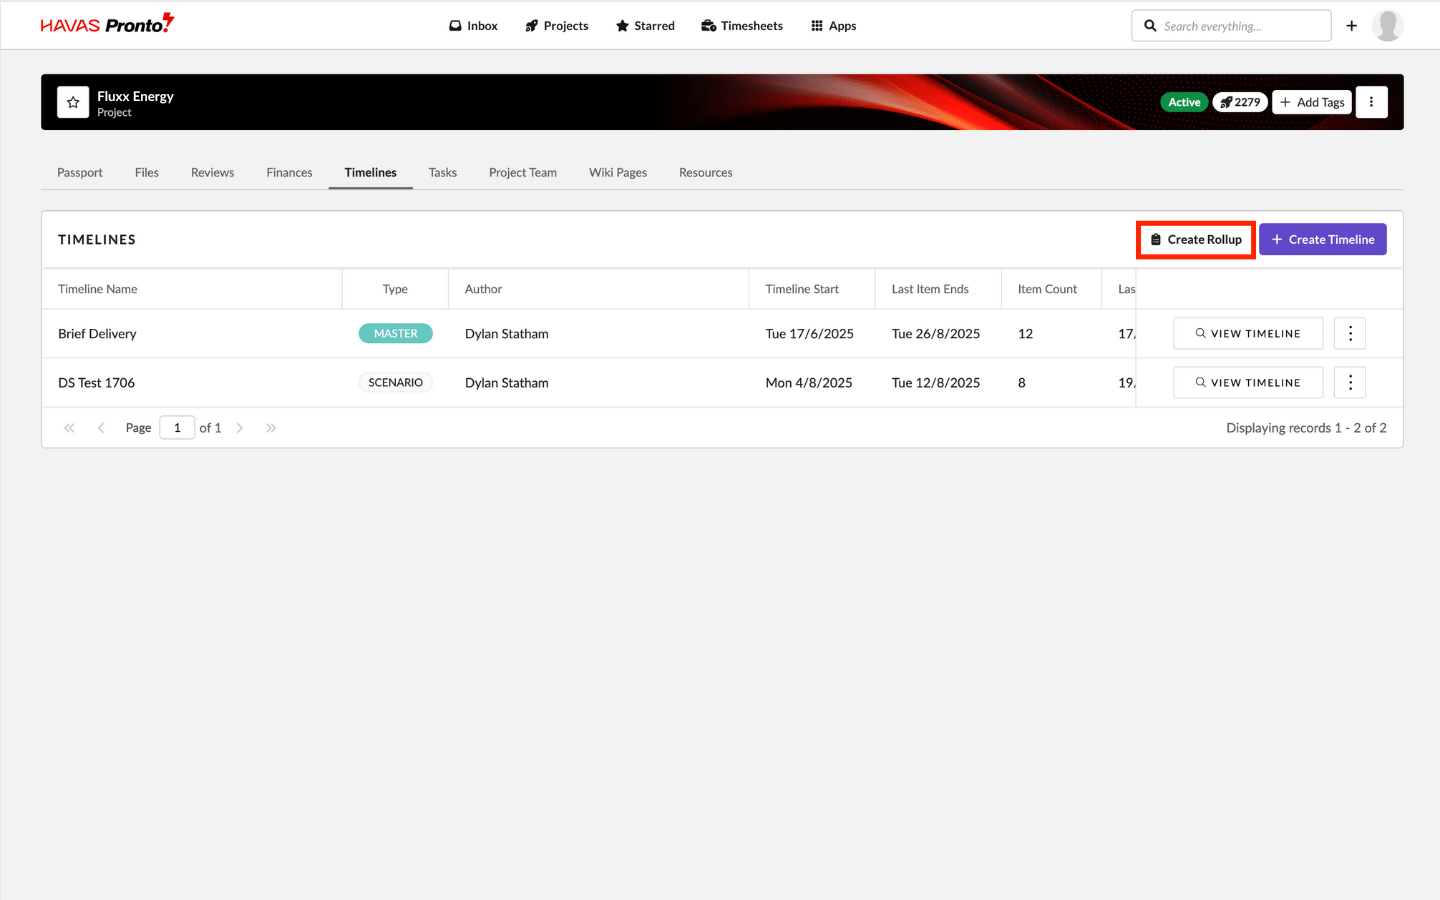Click the SCENARIO type badge
1440x900 pixels.
[396, 383]
